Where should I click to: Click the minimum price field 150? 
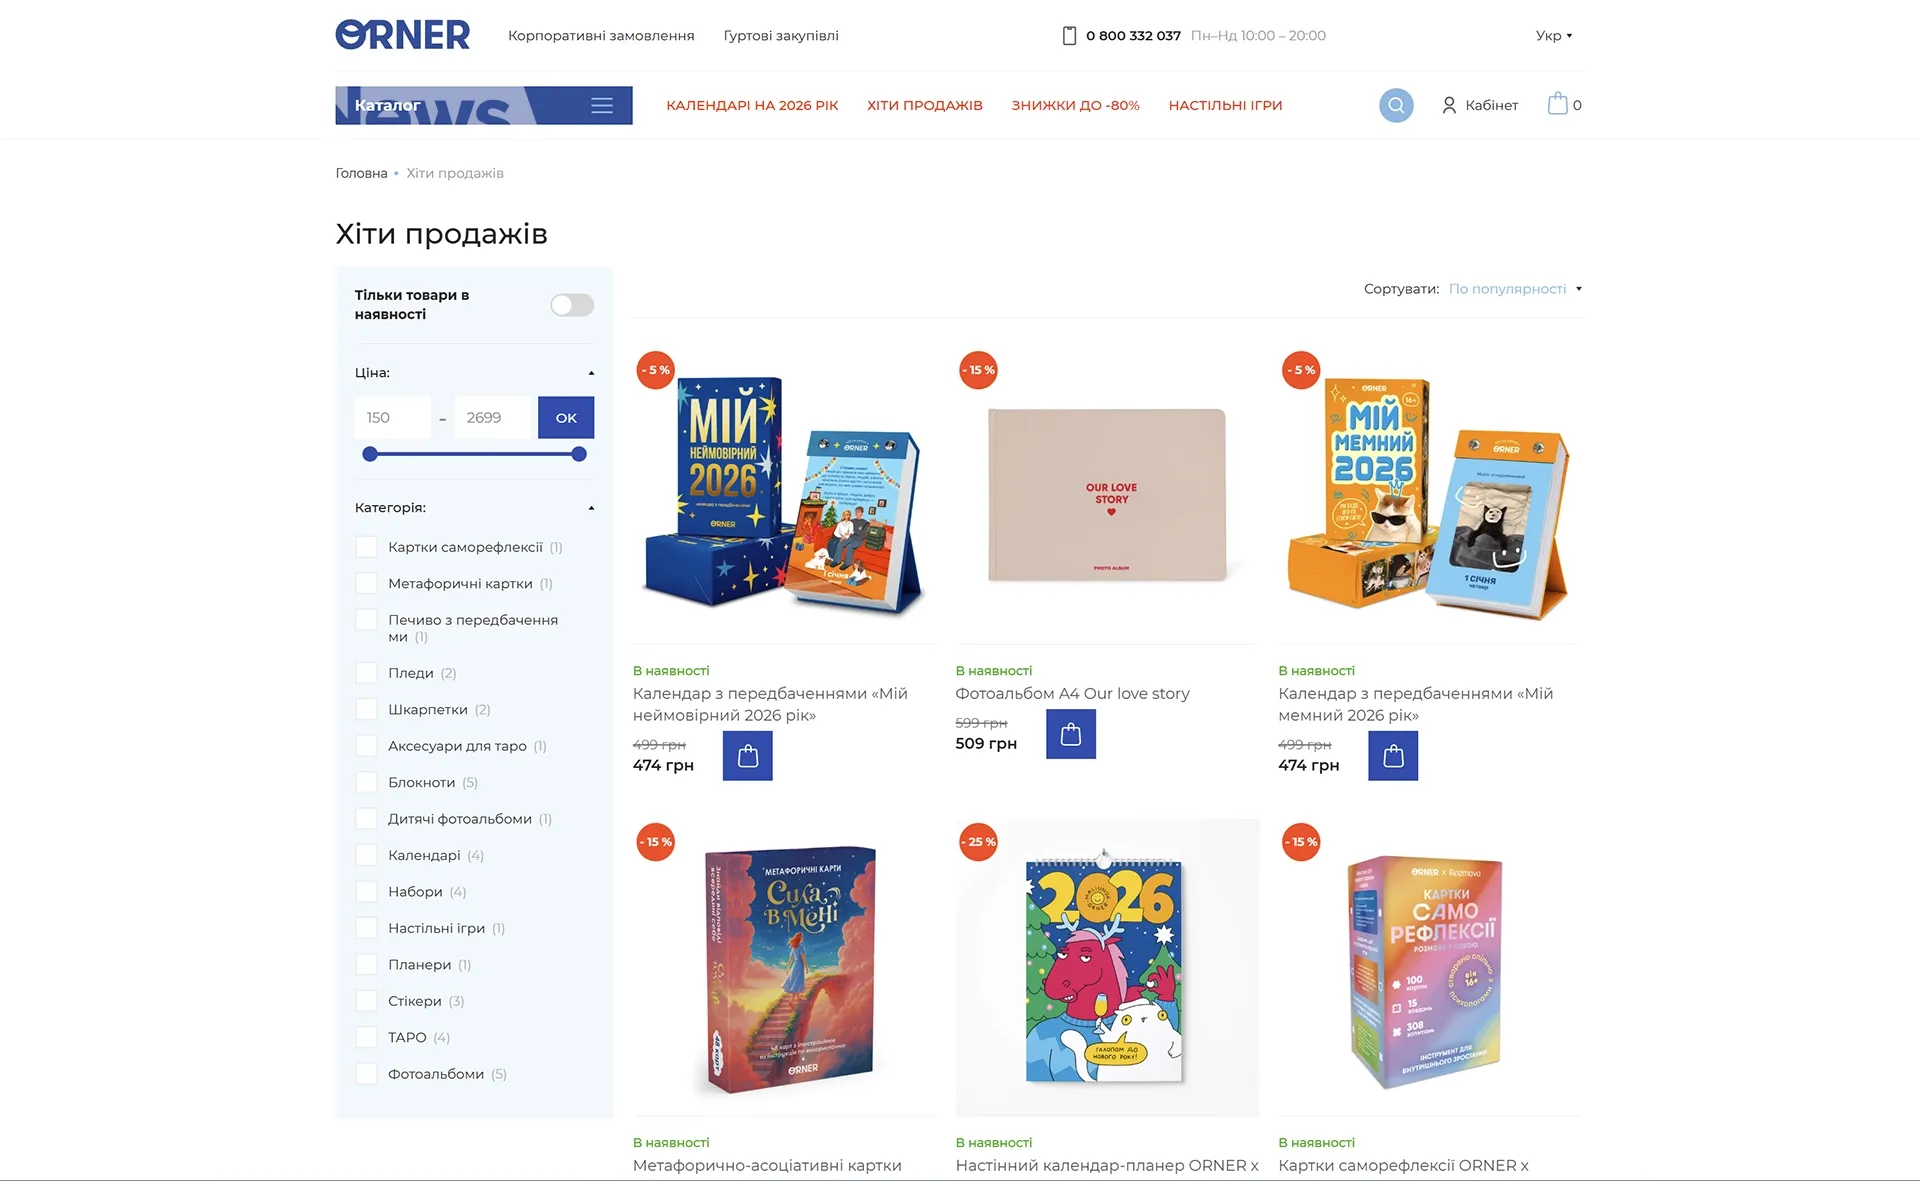pos(393,418)
